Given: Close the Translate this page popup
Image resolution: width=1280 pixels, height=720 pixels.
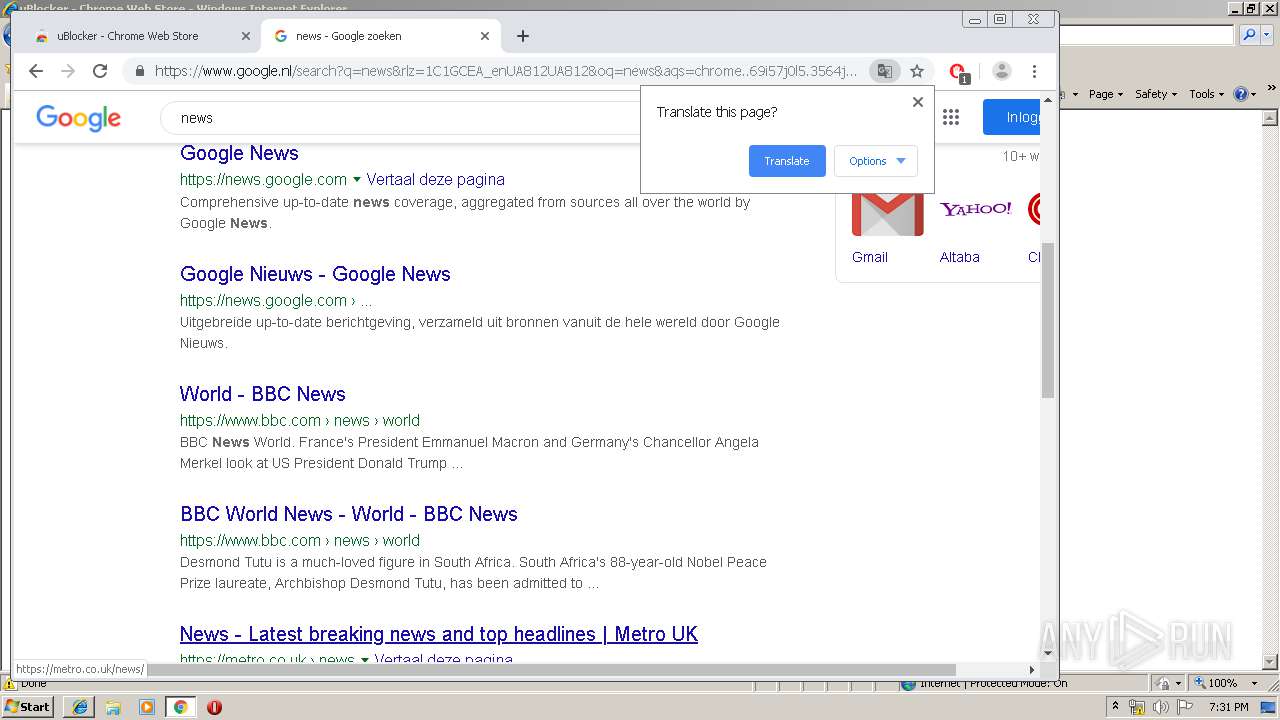Looking at the screenshot, I should tap(918, 102).
